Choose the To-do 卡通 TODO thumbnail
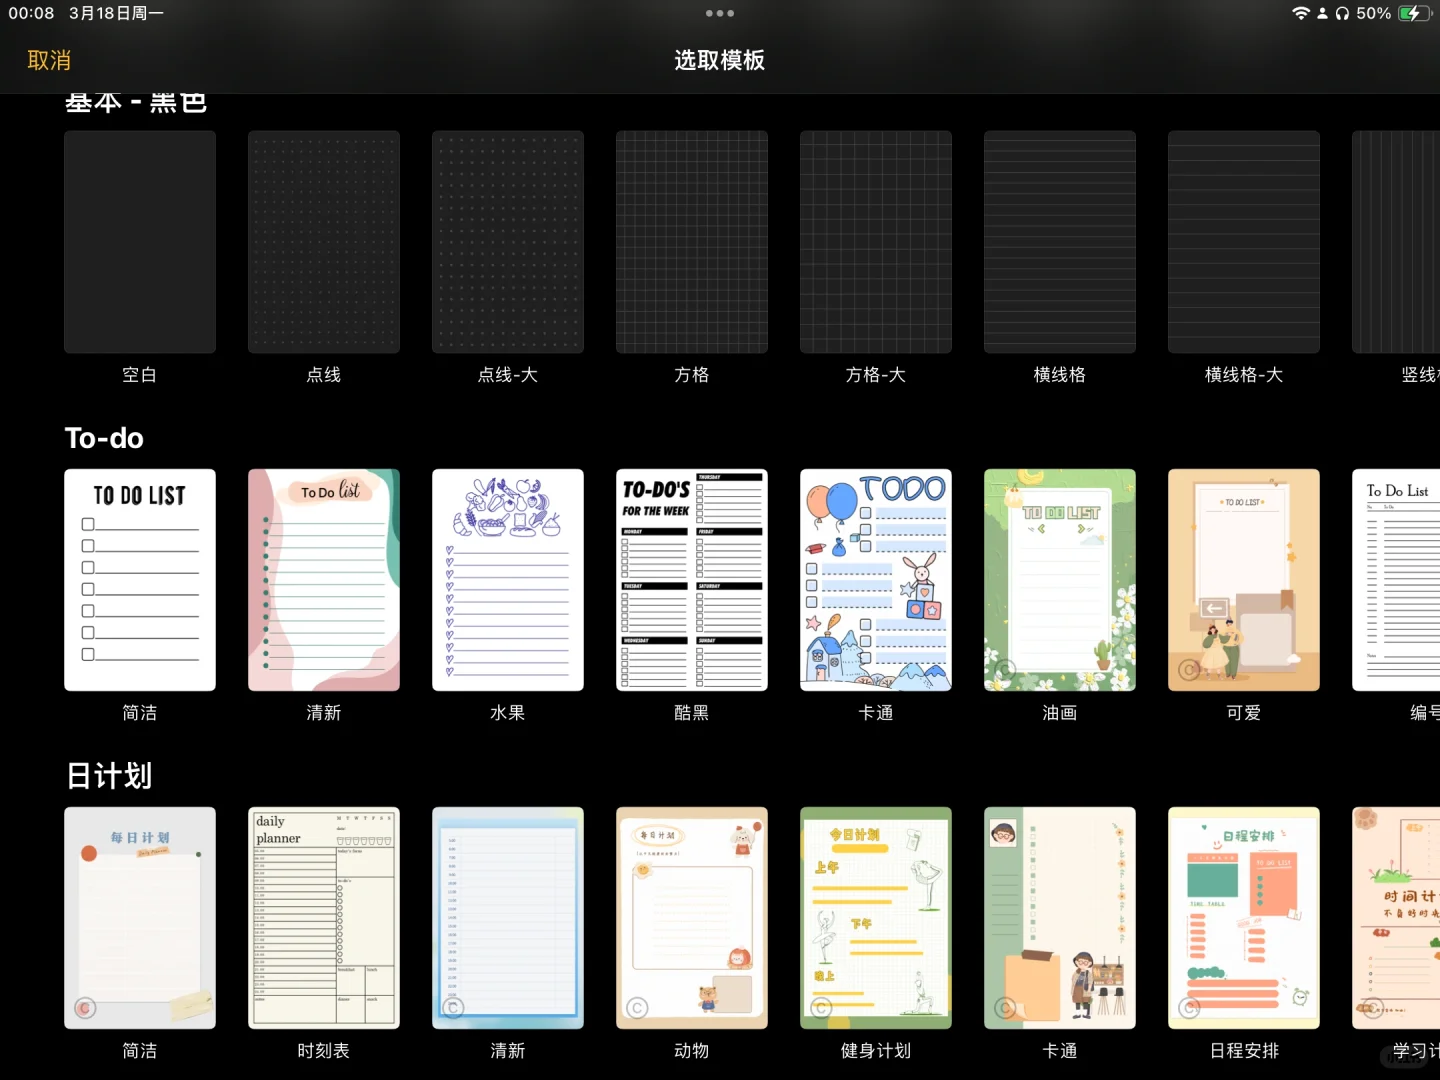The height and width of the screenshot is (1080, 1440). [x=876, y=580]
